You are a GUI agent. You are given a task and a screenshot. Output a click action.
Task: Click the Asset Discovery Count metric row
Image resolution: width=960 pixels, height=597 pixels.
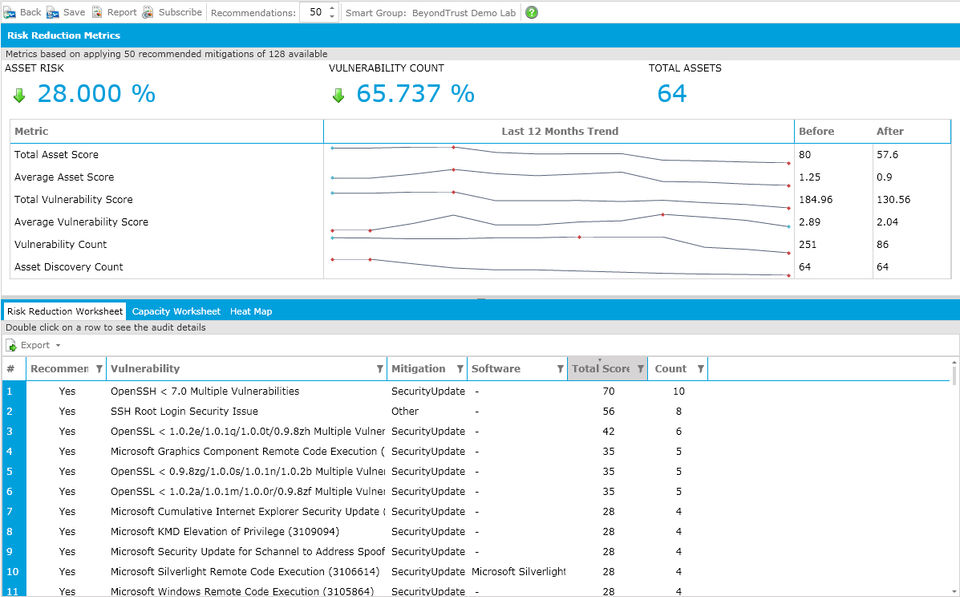pyautogui.click(x=481, y=266)
